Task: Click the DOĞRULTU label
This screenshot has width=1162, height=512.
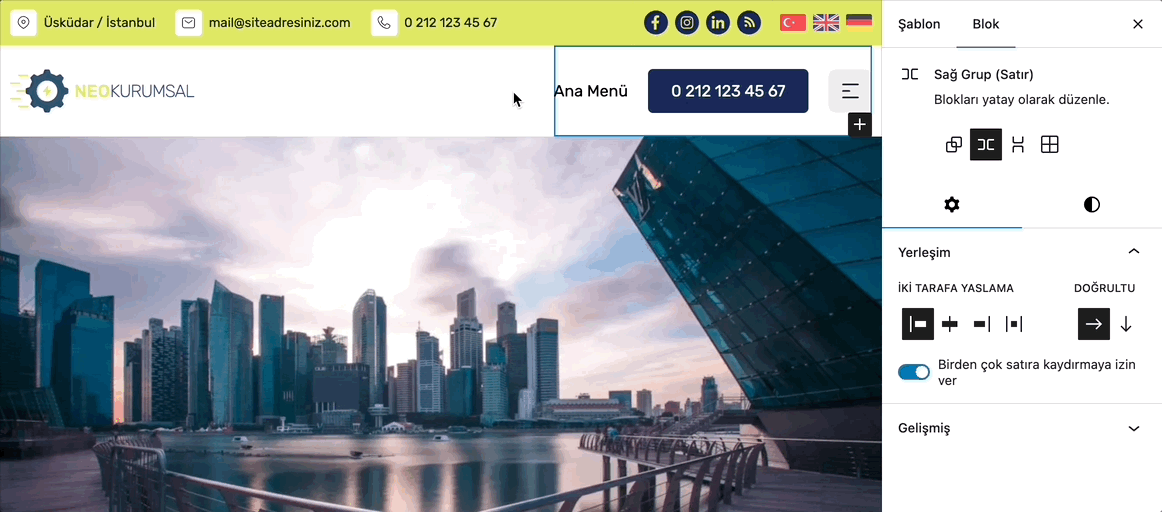Action: tap(1104, 288)
